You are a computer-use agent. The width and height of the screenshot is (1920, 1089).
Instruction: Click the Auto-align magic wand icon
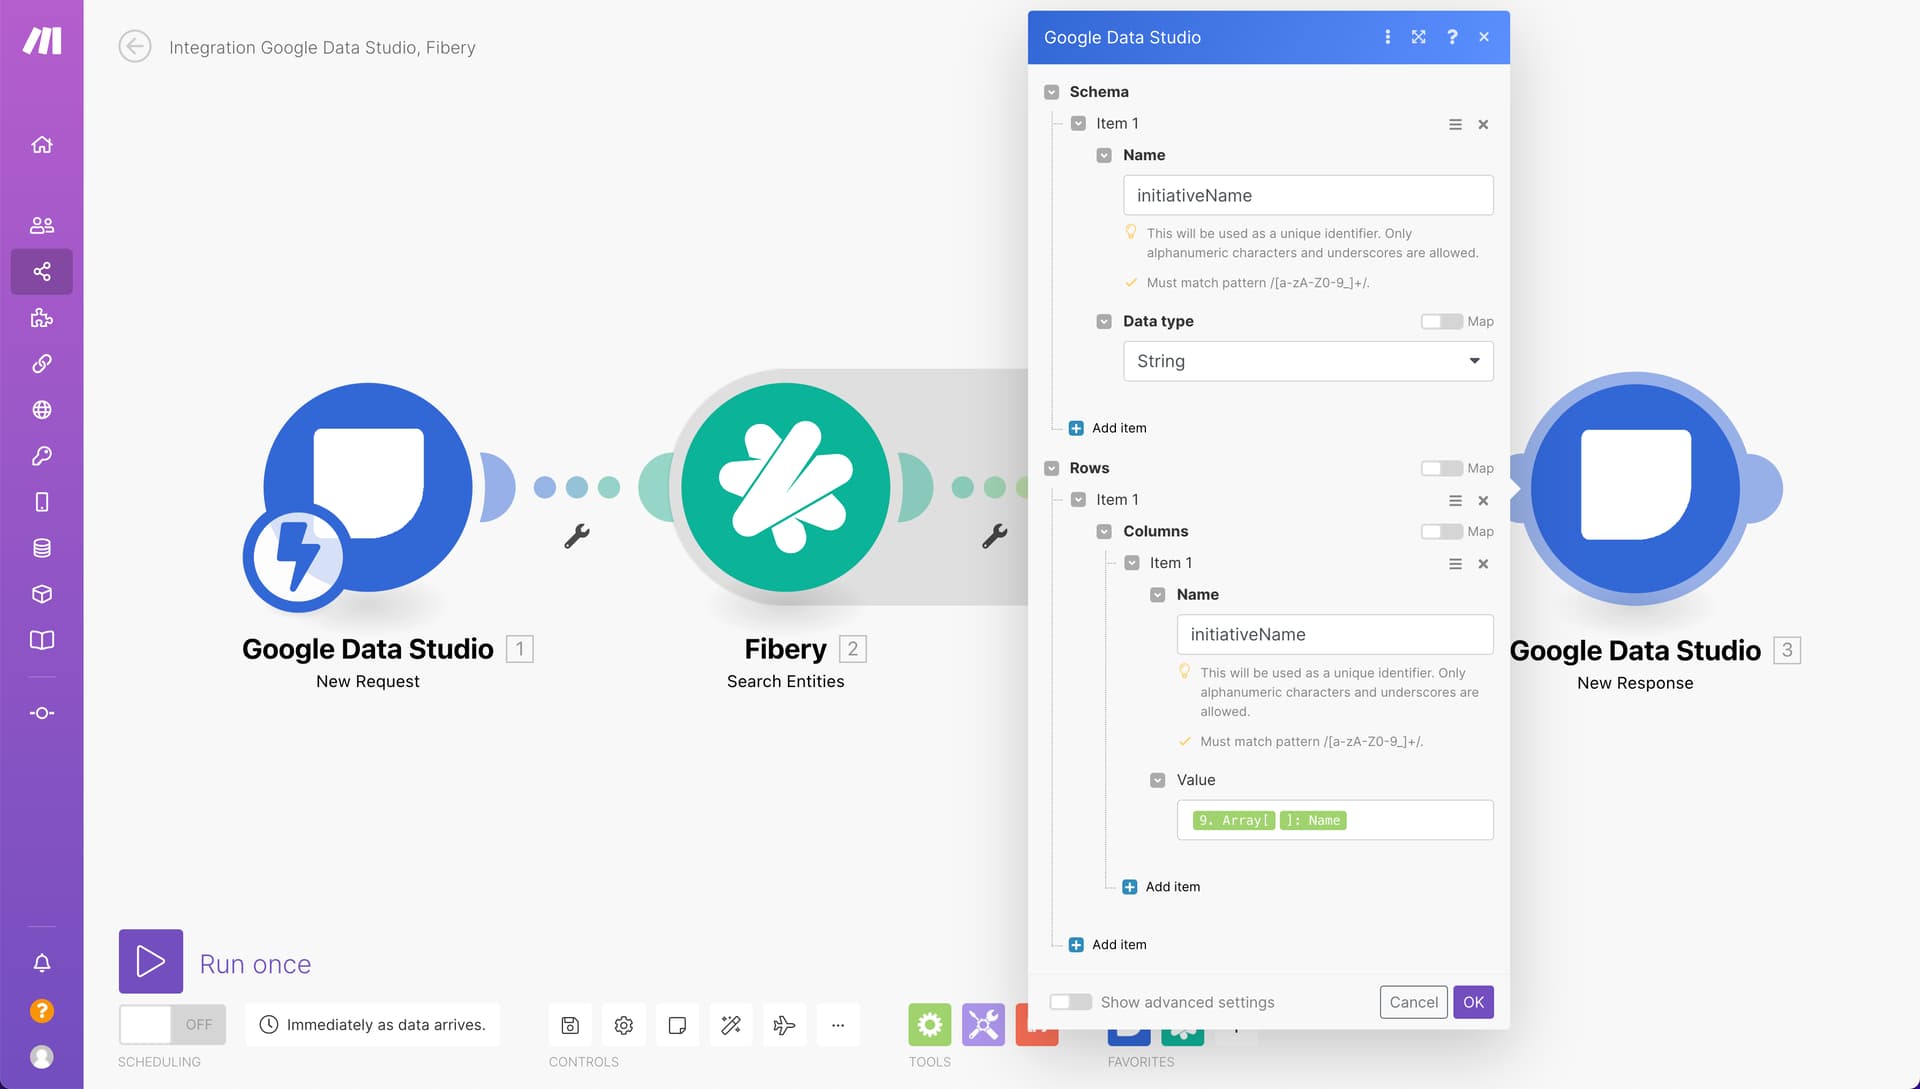pos(731,1025)
